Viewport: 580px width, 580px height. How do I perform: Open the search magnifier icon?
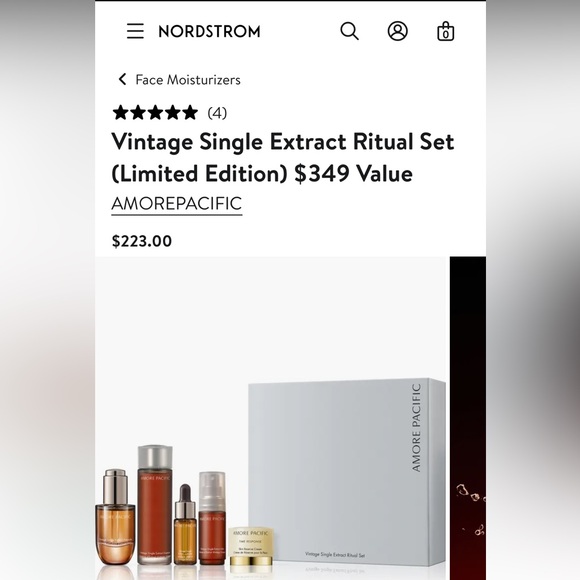[349, 31]
